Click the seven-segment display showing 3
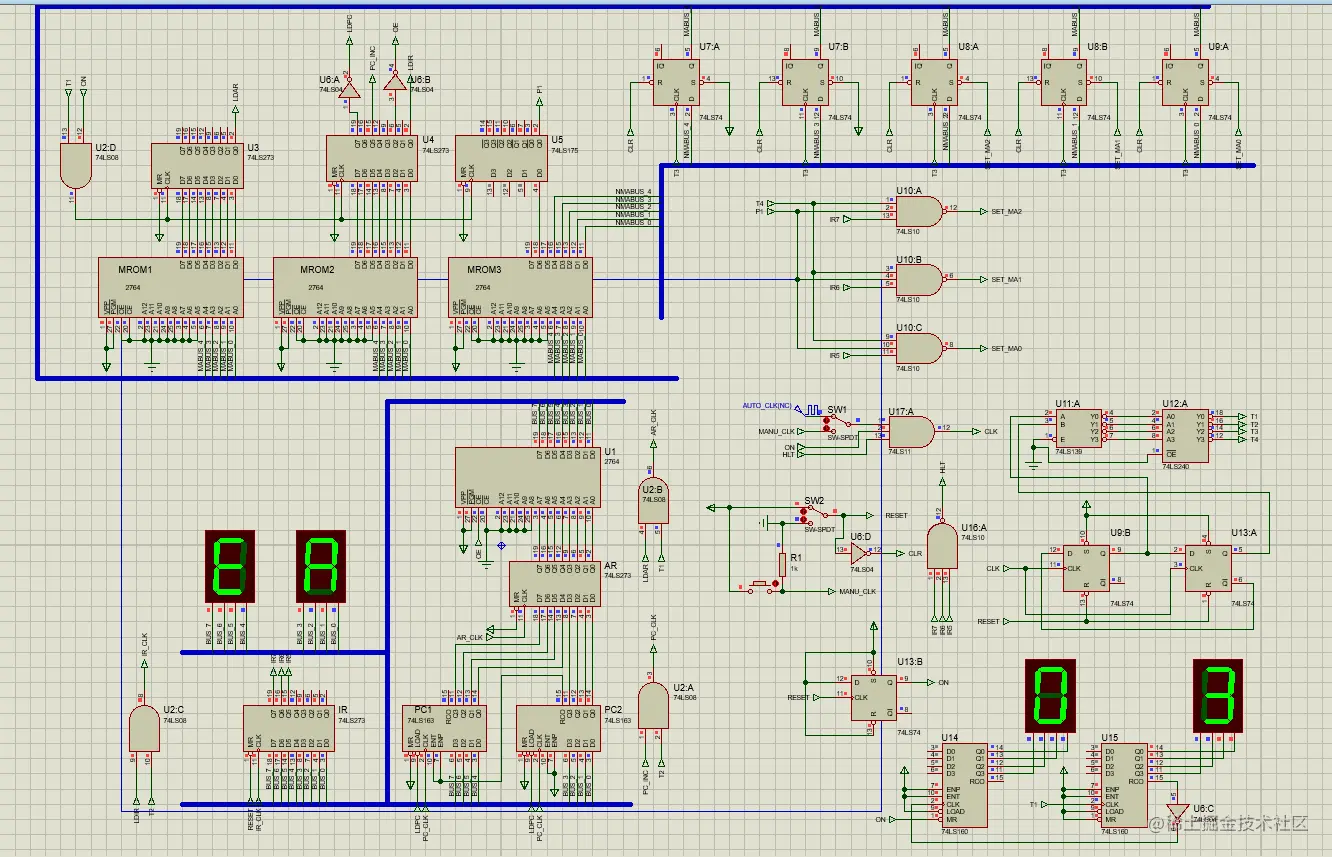The width and height of the screenshot is (1332, 857). click(1218, 694)
